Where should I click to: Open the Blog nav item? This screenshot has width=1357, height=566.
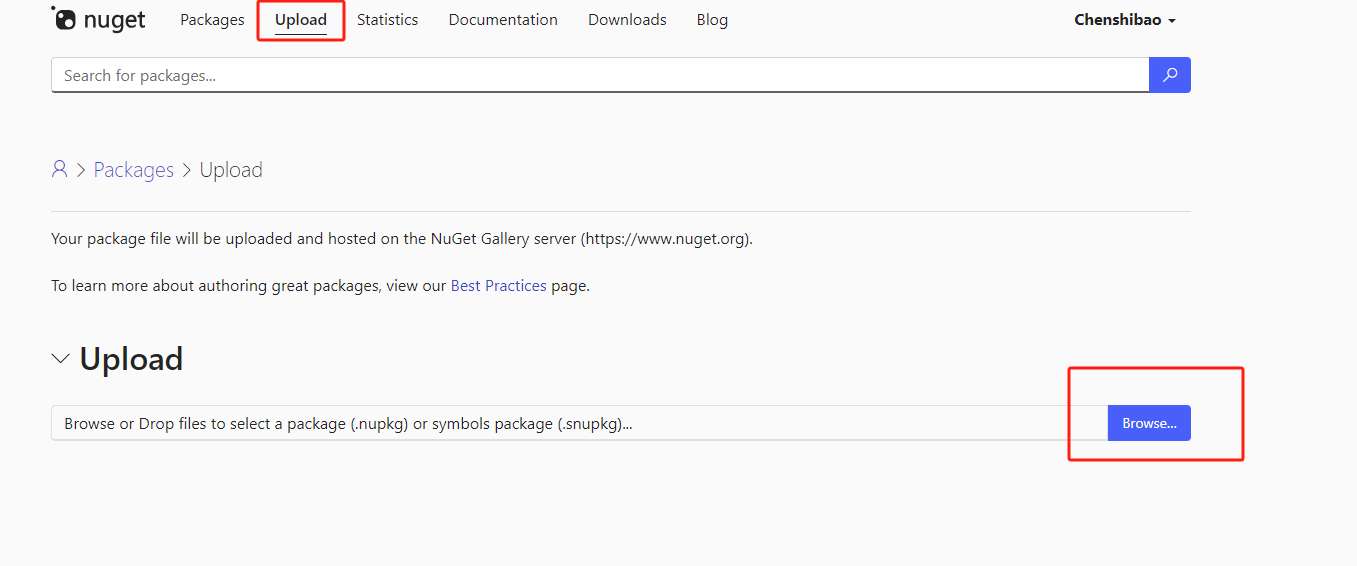coord(712,20)
